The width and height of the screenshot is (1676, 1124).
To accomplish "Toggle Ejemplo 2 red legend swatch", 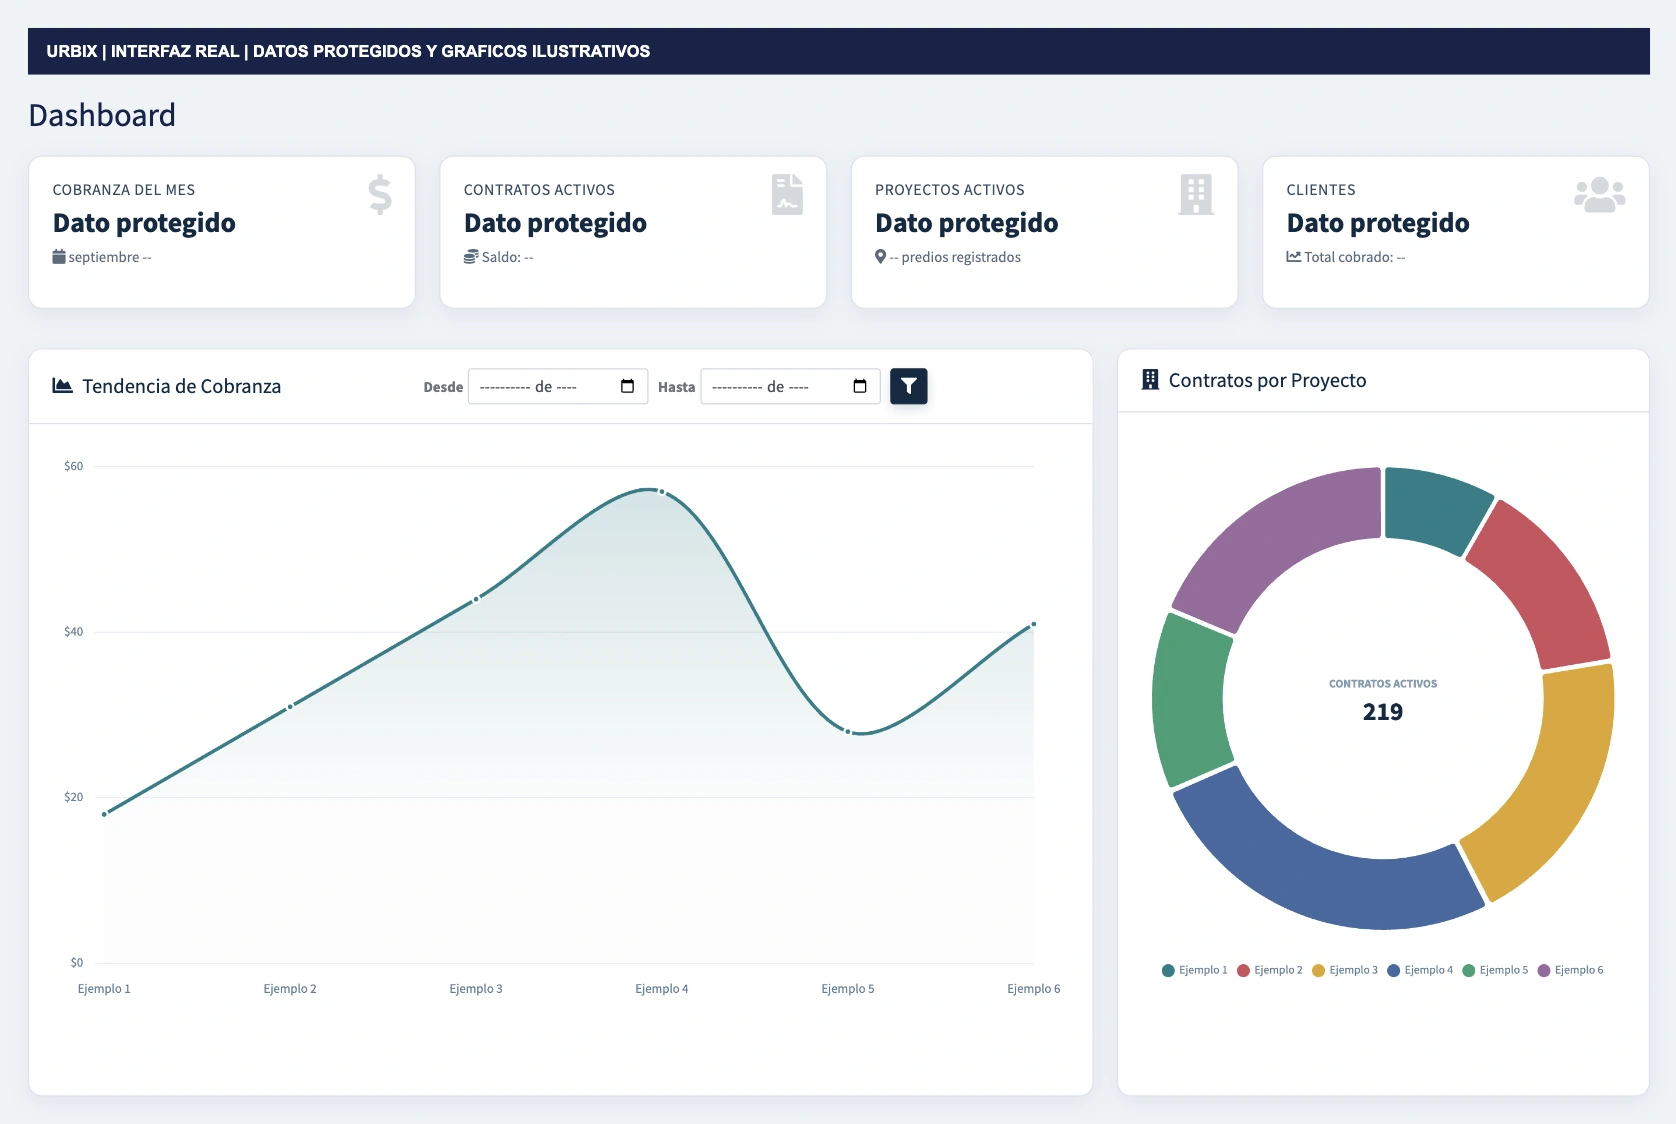I will click(1243, 970).
